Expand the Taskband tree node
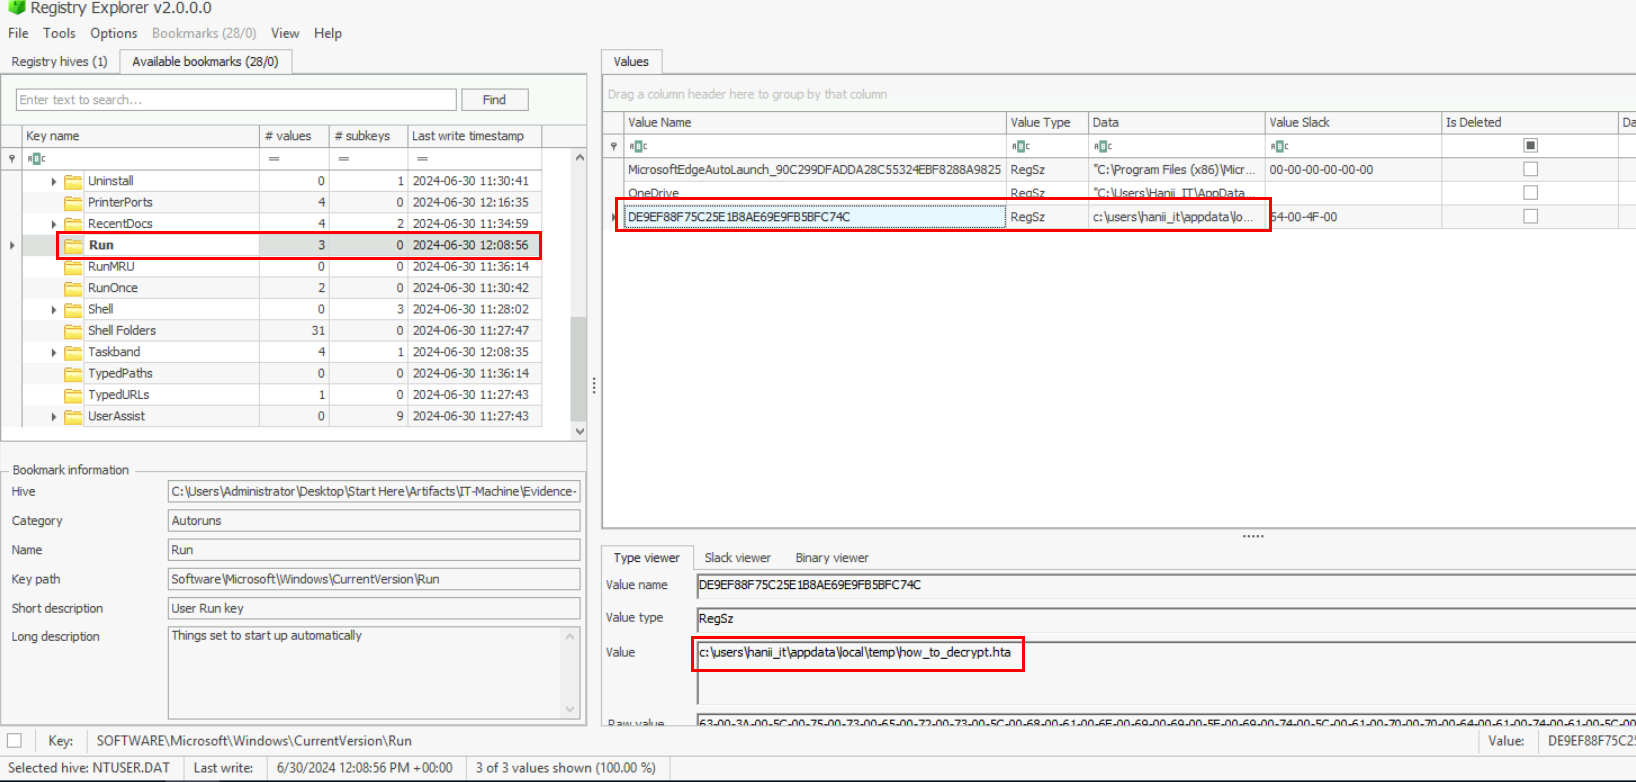This screenshot has height=782, width=1636. pyautogui.click(x=54, y=352)
